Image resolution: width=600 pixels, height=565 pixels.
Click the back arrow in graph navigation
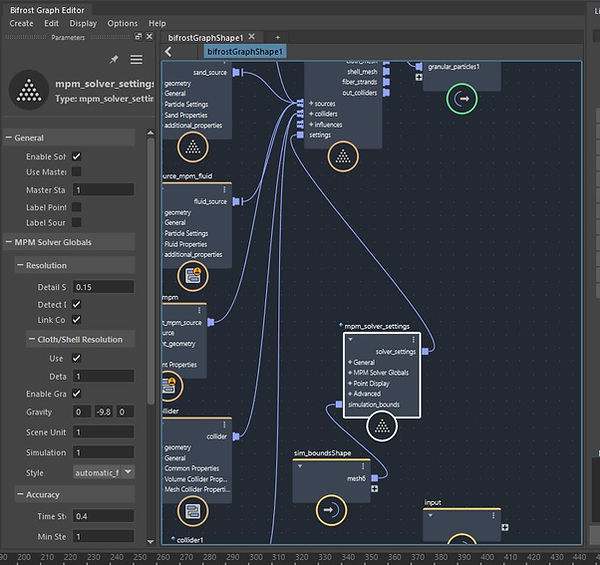coord(168,52)
